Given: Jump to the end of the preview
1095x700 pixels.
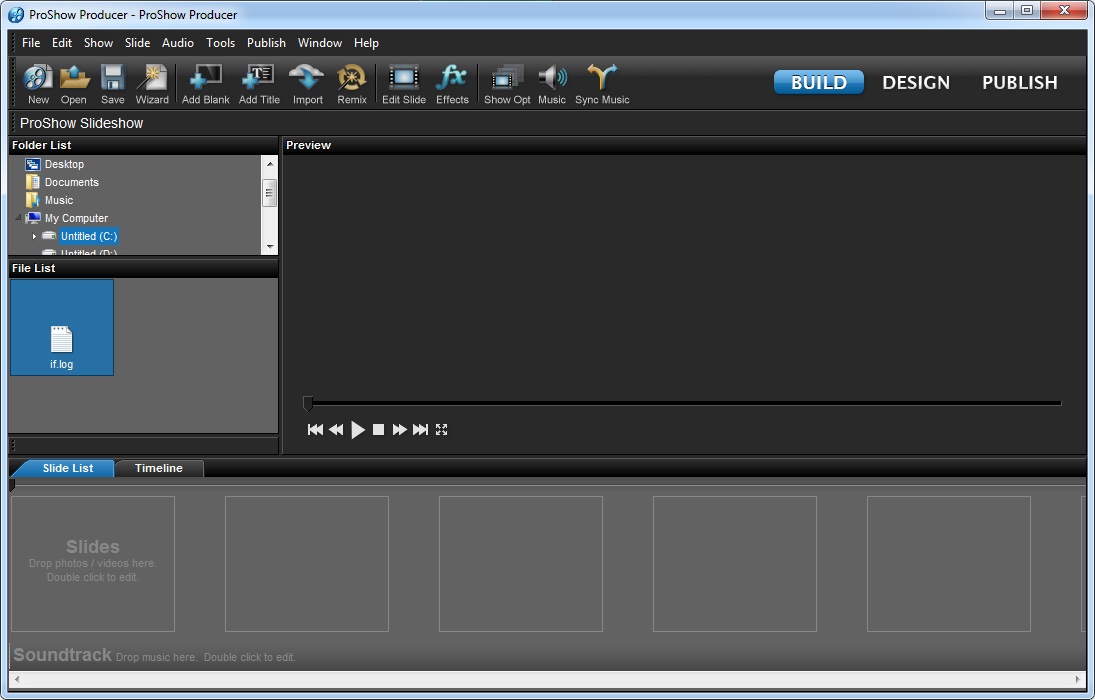Looking at the screenshot, I should 420,430.
